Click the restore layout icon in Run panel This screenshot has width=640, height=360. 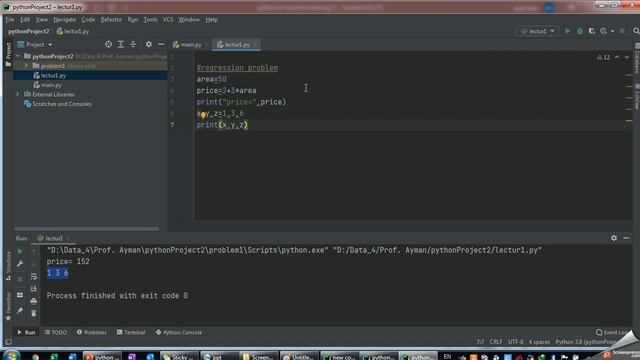point(20,295)
